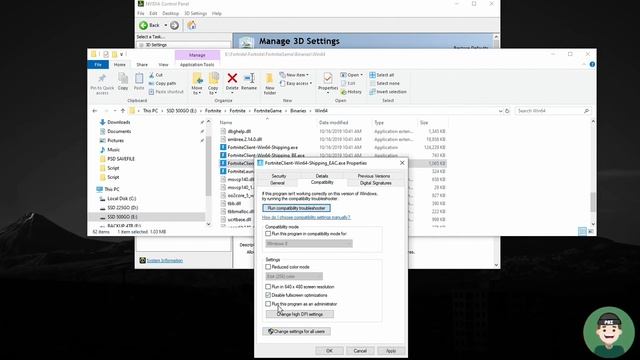
Task: Click the Name column header
Action: coord(226,122)
